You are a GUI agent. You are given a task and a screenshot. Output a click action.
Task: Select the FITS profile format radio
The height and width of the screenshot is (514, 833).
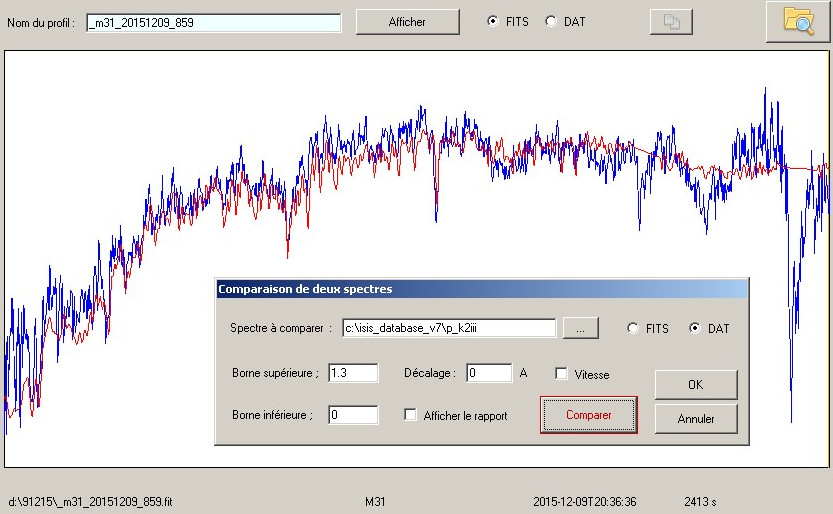click(x=493, y=21)
